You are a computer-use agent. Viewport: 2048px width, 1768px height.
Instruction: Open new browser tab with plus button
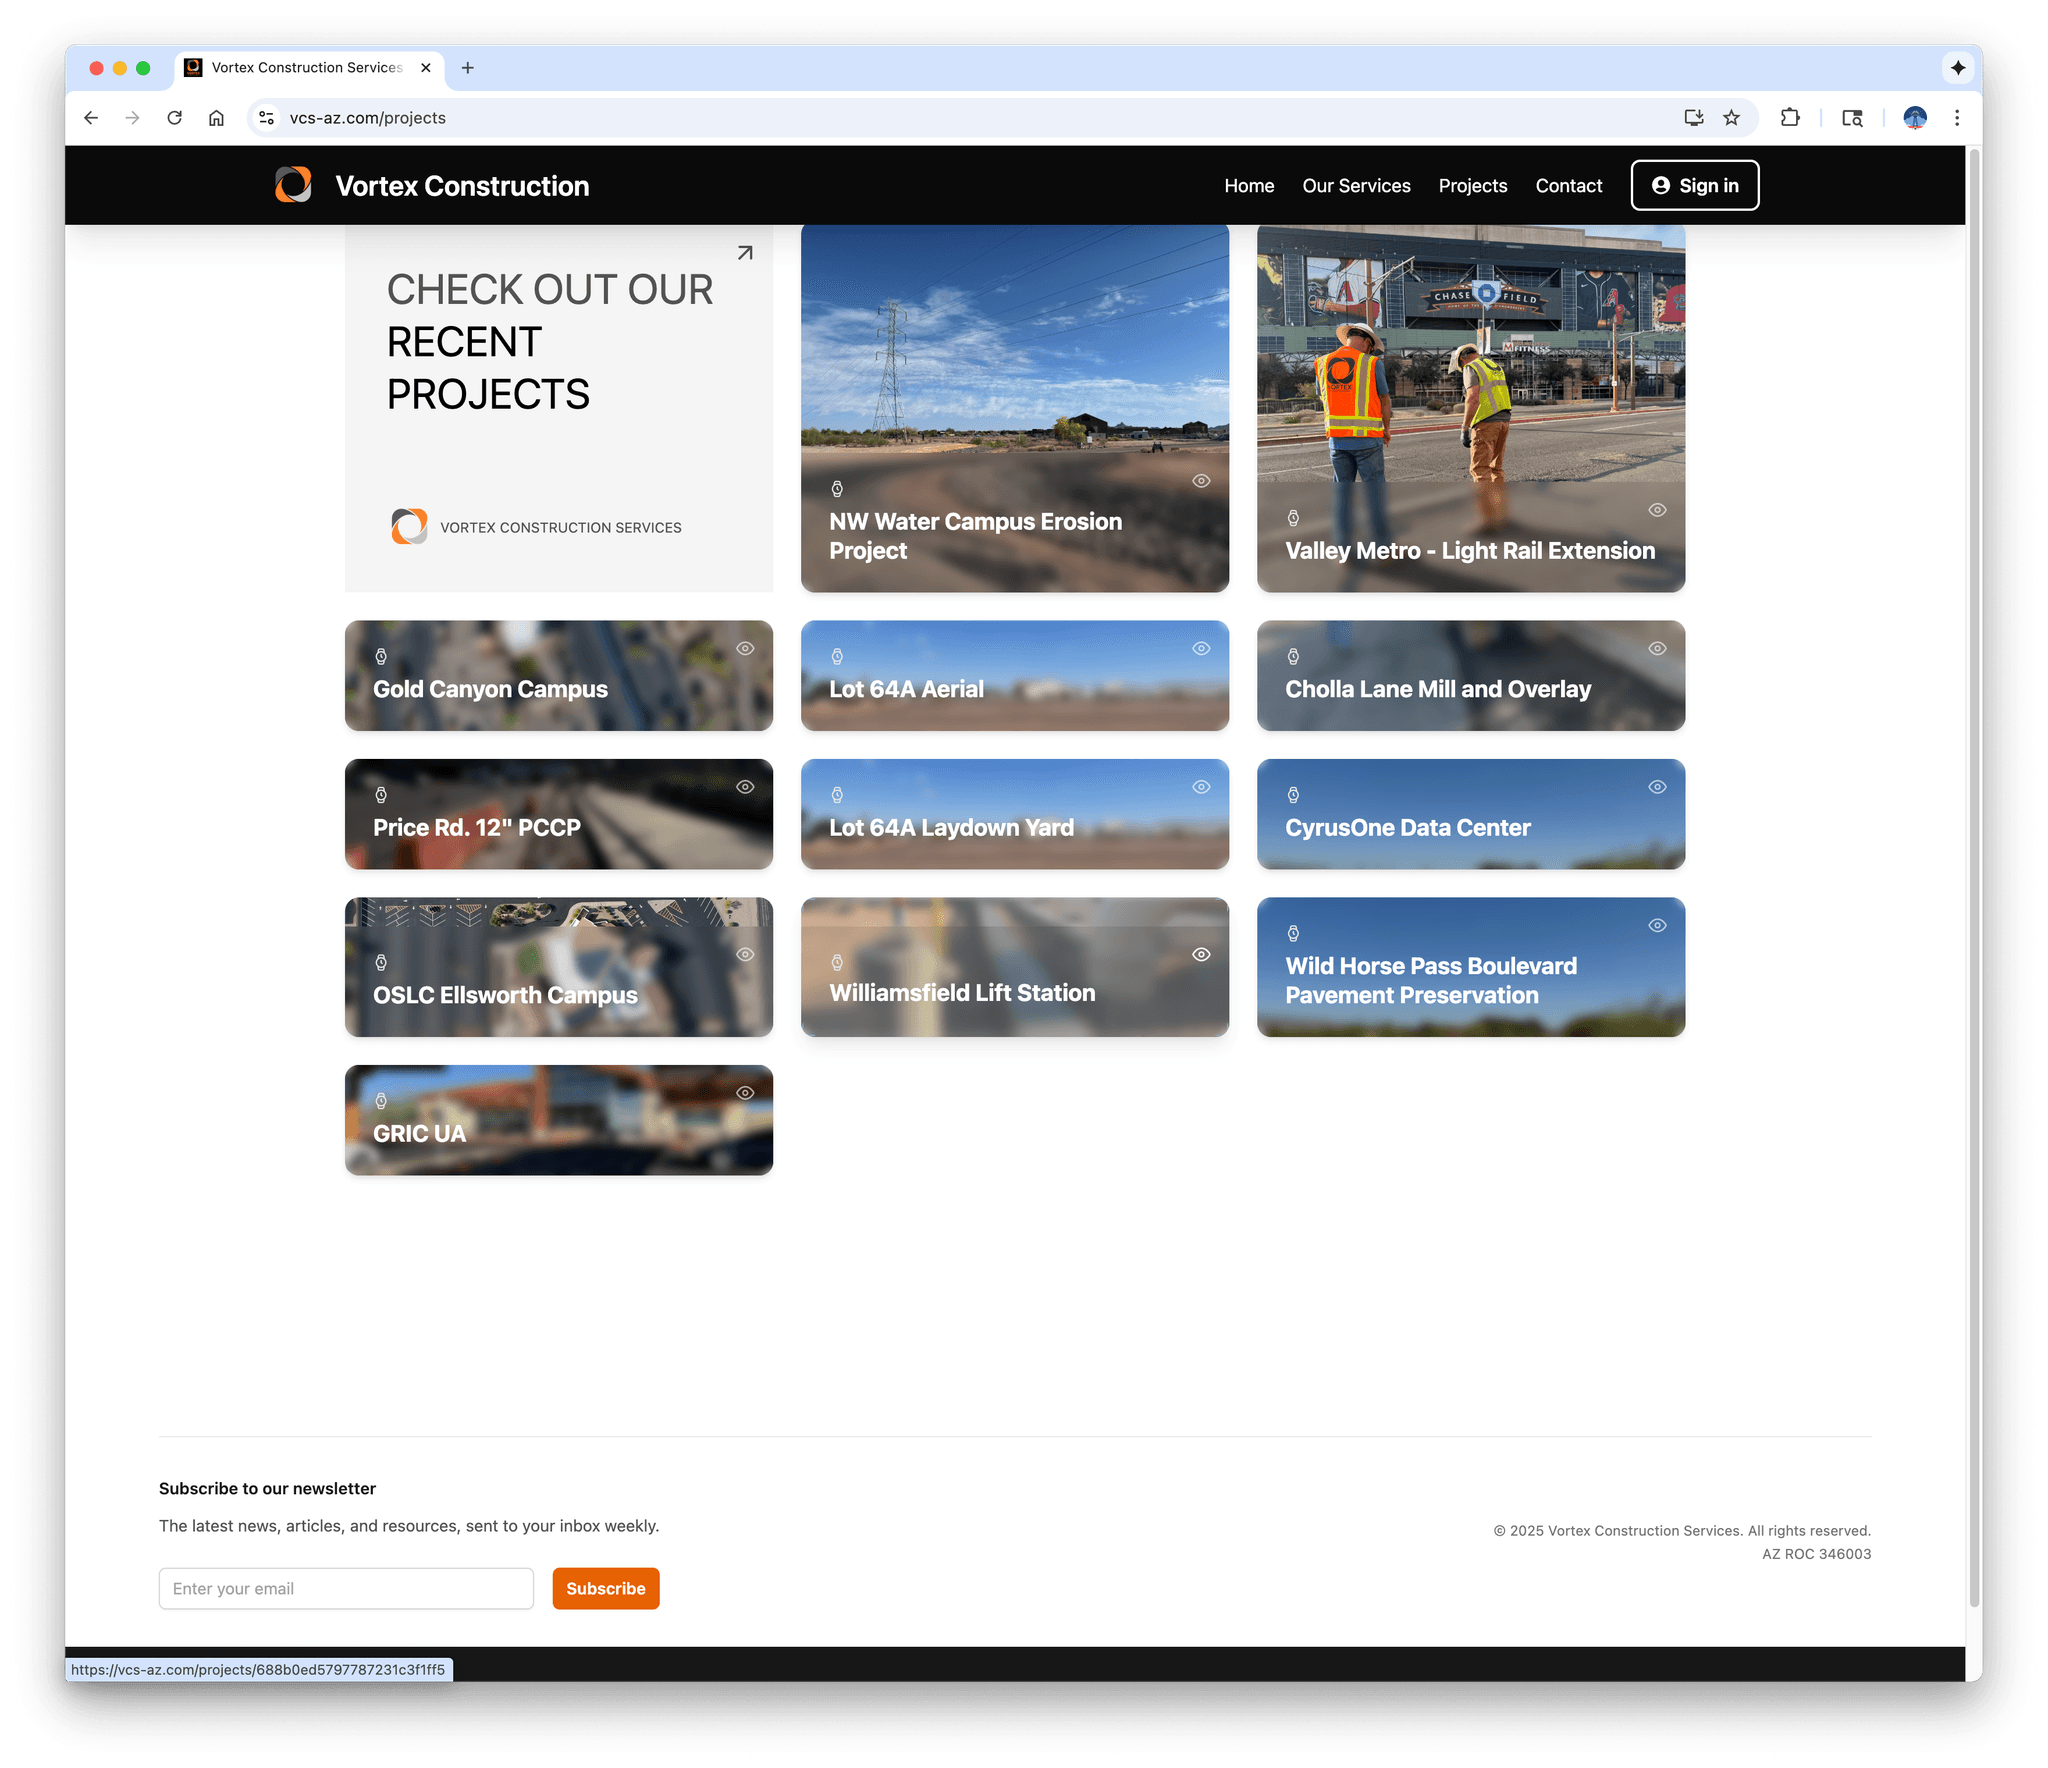467,68
